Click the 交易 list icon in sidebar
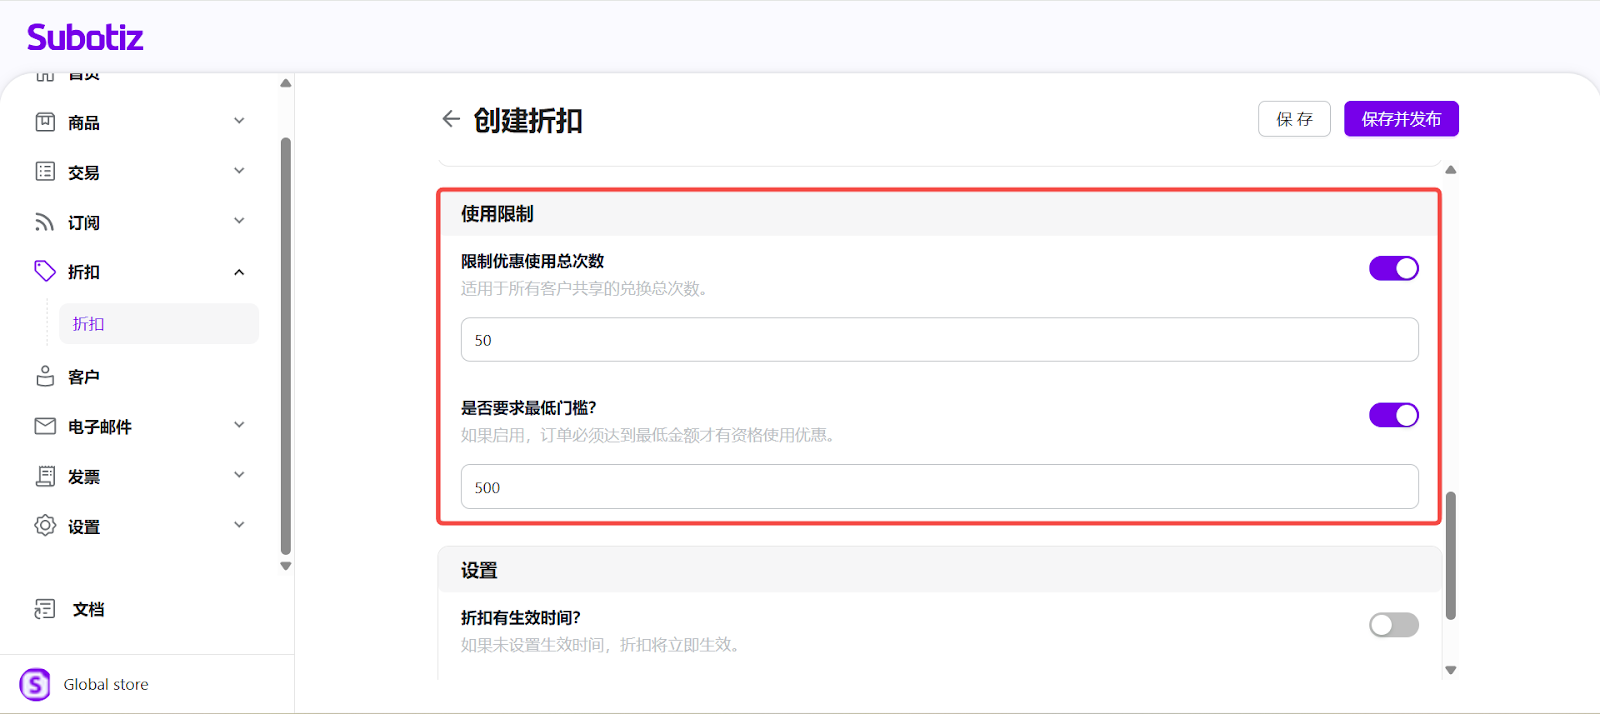This screenshot has width=1600, height=714. click(x=45, y=172)
